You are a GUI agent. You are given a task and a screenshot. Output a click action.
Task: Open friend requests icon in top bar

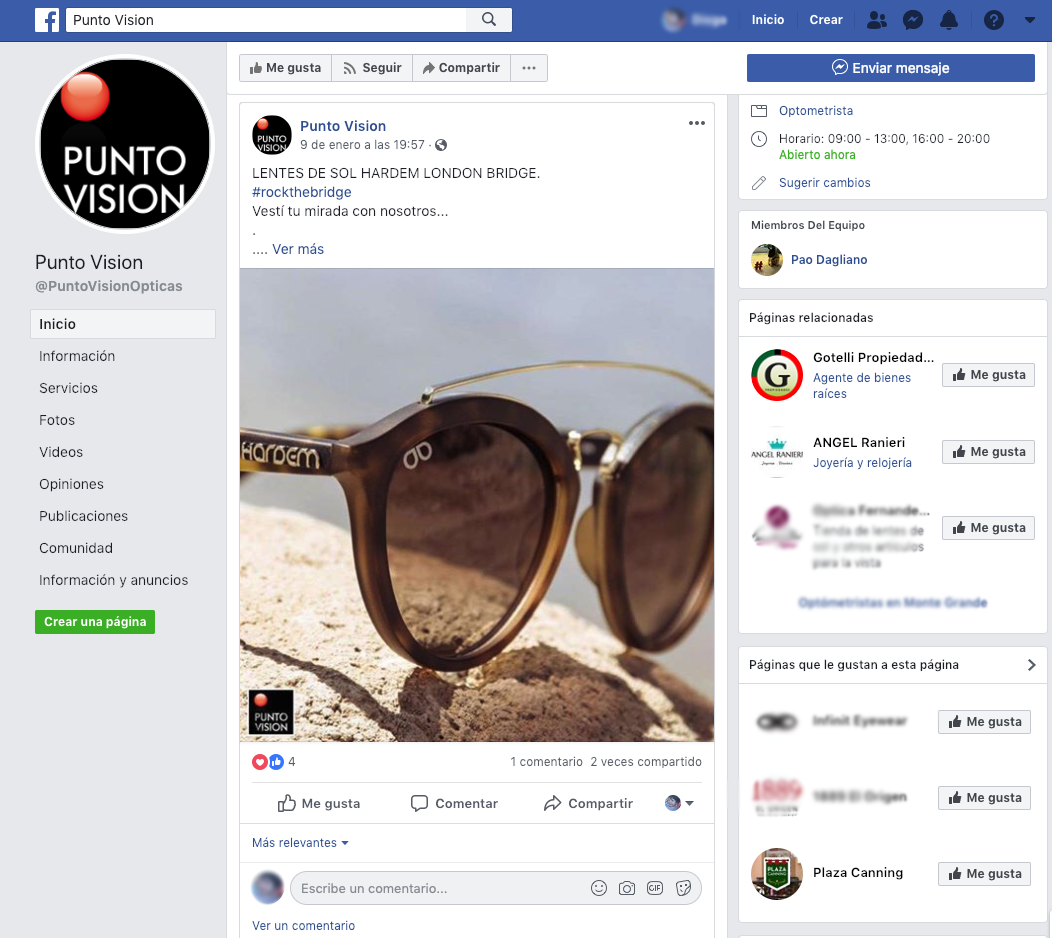tap(876, 20)
